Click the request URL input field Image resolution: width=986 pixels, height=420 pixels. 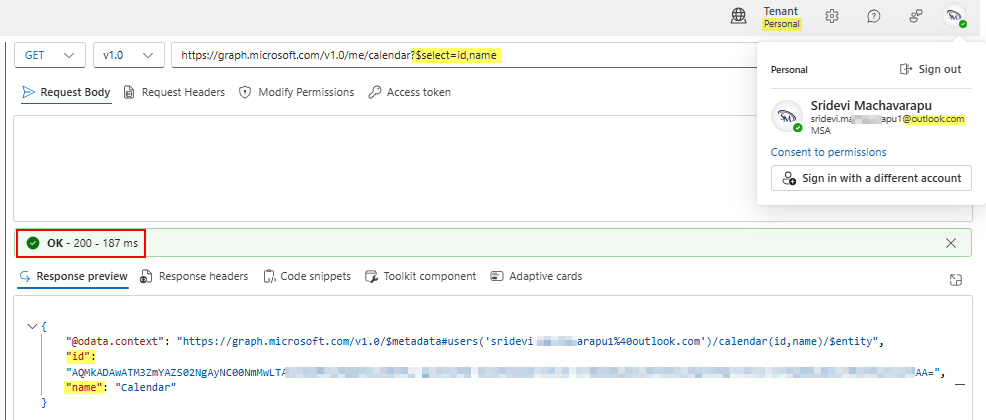click(x=464, y=55)
